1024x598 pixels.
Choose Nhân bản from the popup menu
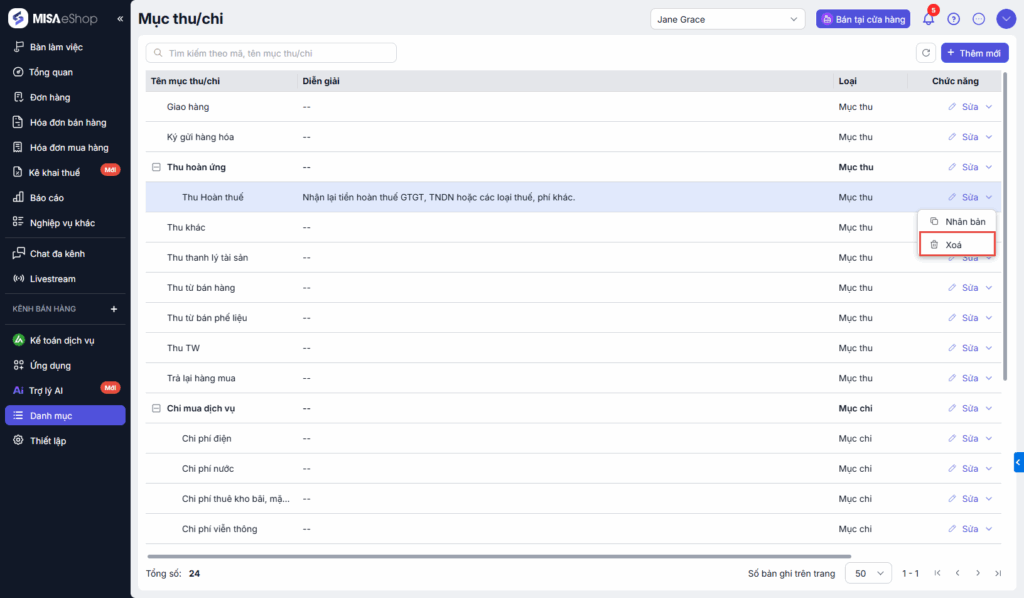tap(957, 221)
